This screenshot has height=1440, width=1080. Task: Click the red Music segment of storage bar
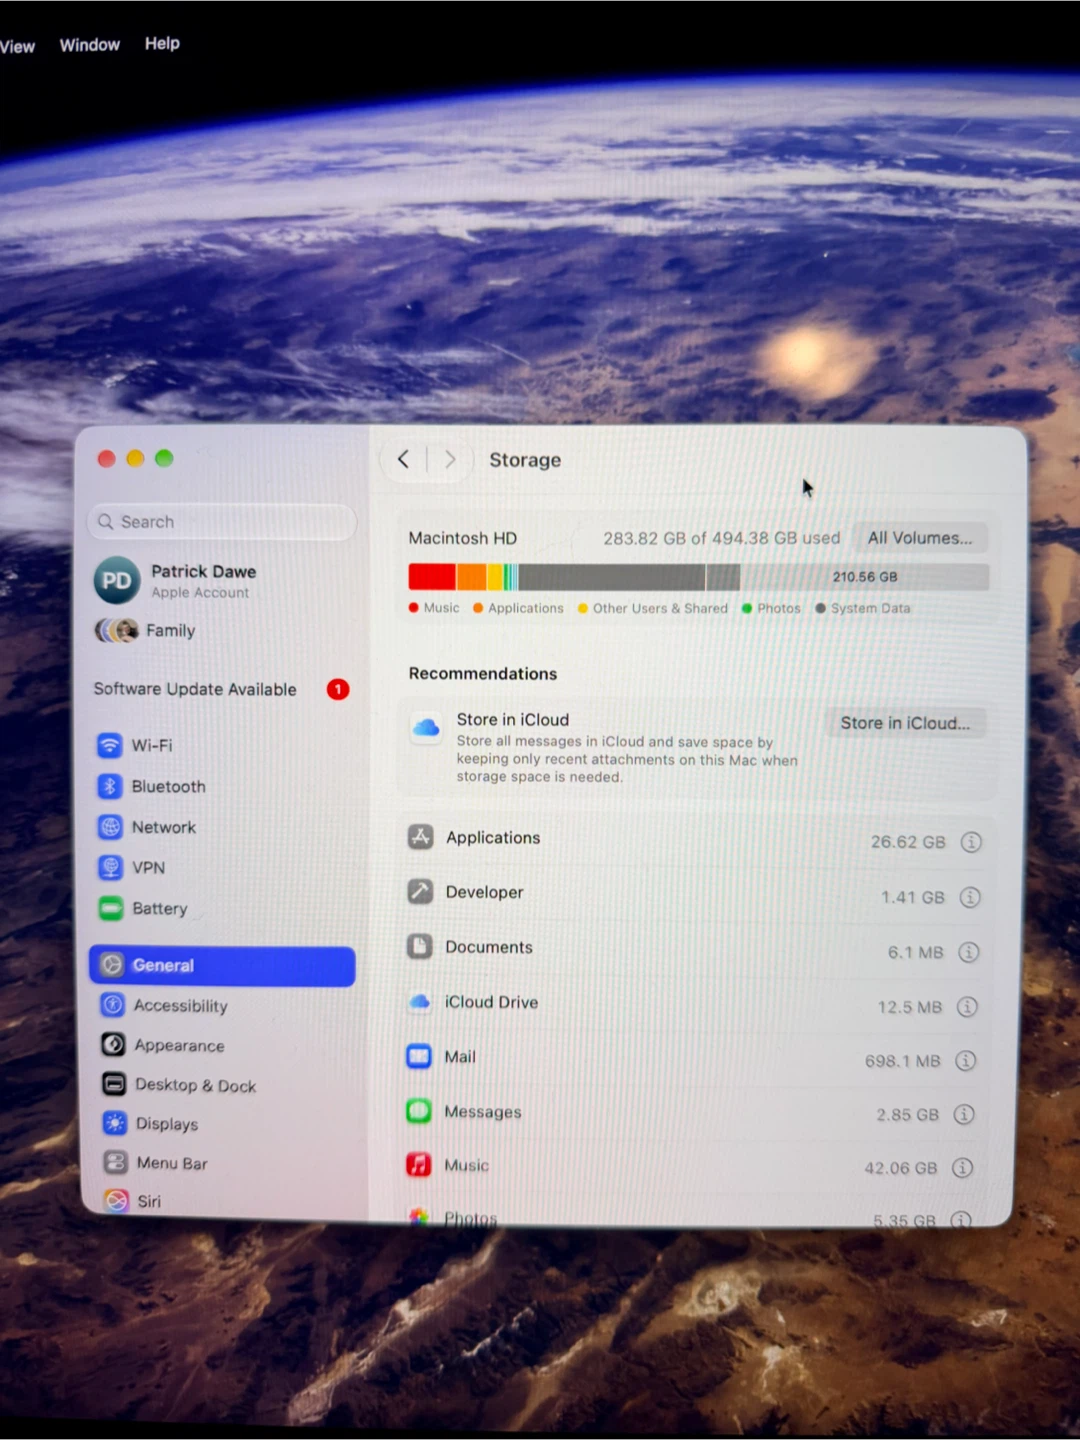[432, 577]
